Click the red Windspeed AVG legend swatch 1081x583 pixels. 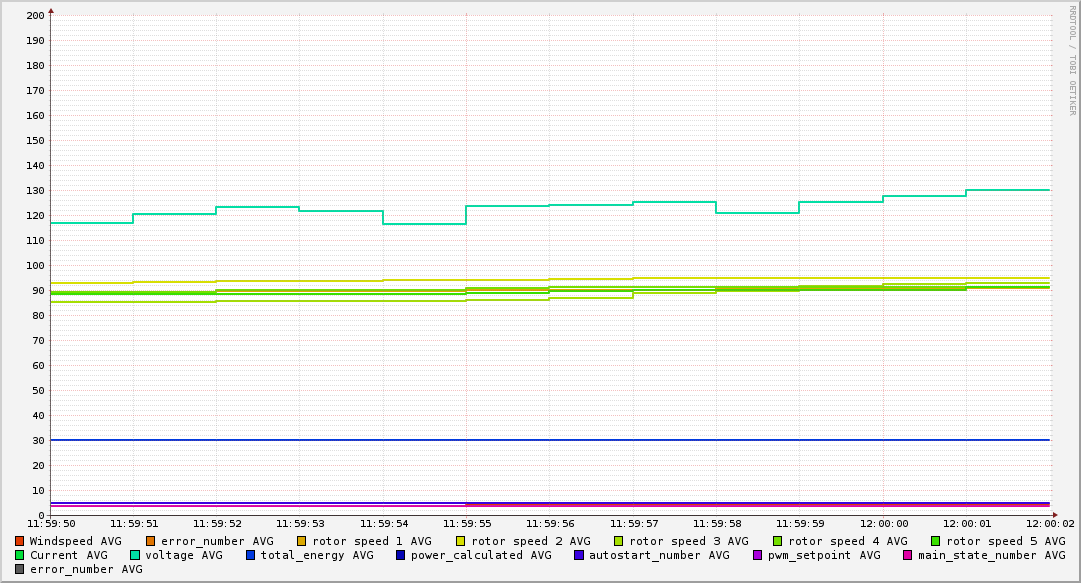[19, 542]
